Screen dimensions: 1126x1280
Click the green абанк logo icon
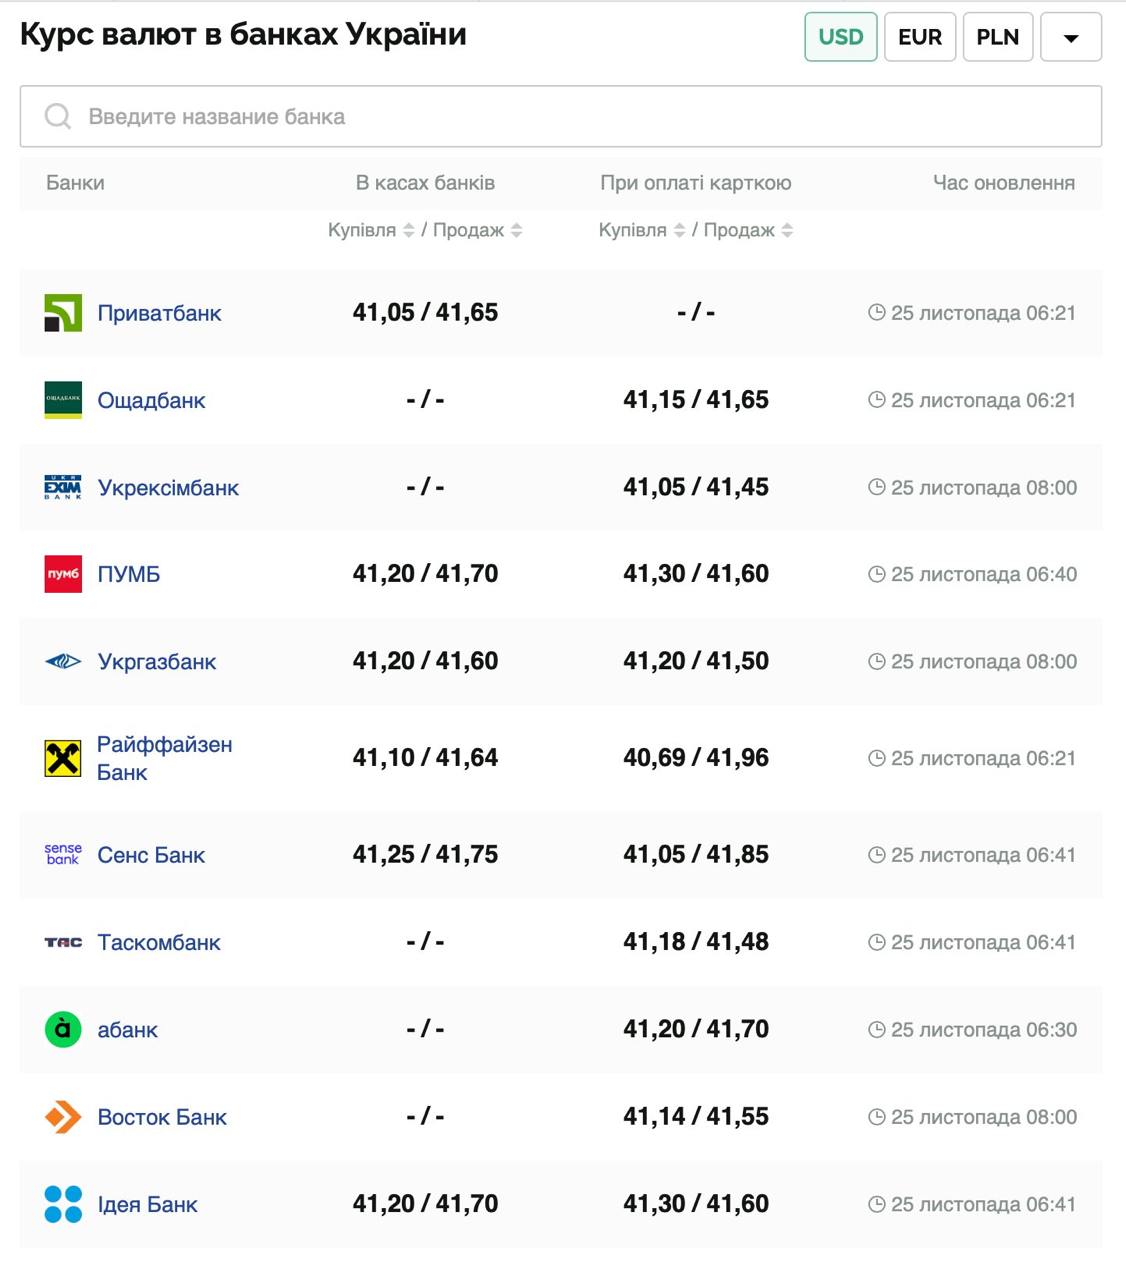[63, 1029]
